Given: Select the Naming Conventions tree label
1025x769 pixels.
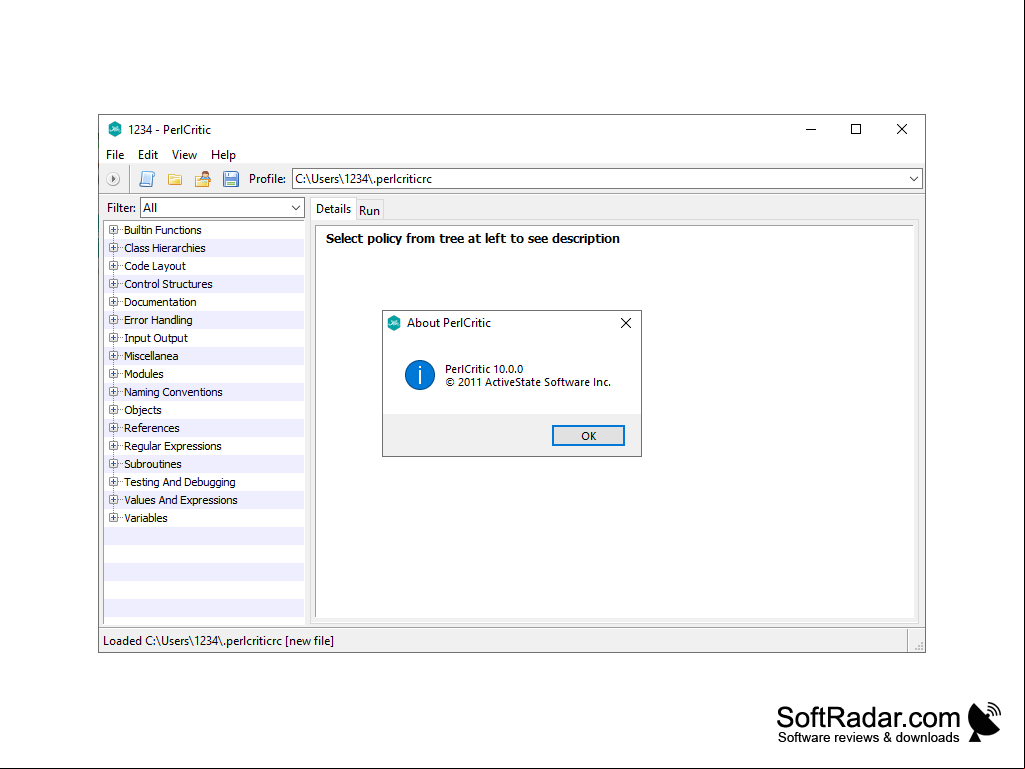Looking at the screenshot, I should (173, 392).
